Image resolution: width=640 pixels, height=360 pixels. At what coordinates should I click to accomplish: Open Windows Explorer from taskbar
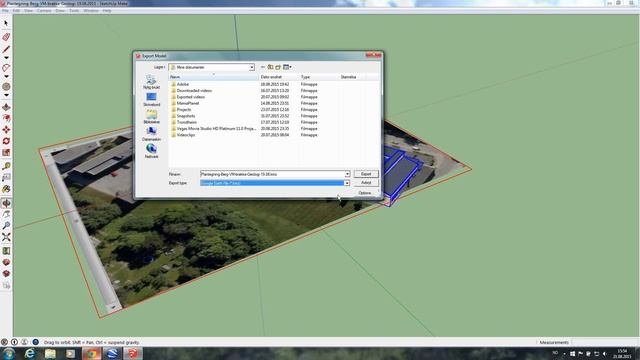50,353
